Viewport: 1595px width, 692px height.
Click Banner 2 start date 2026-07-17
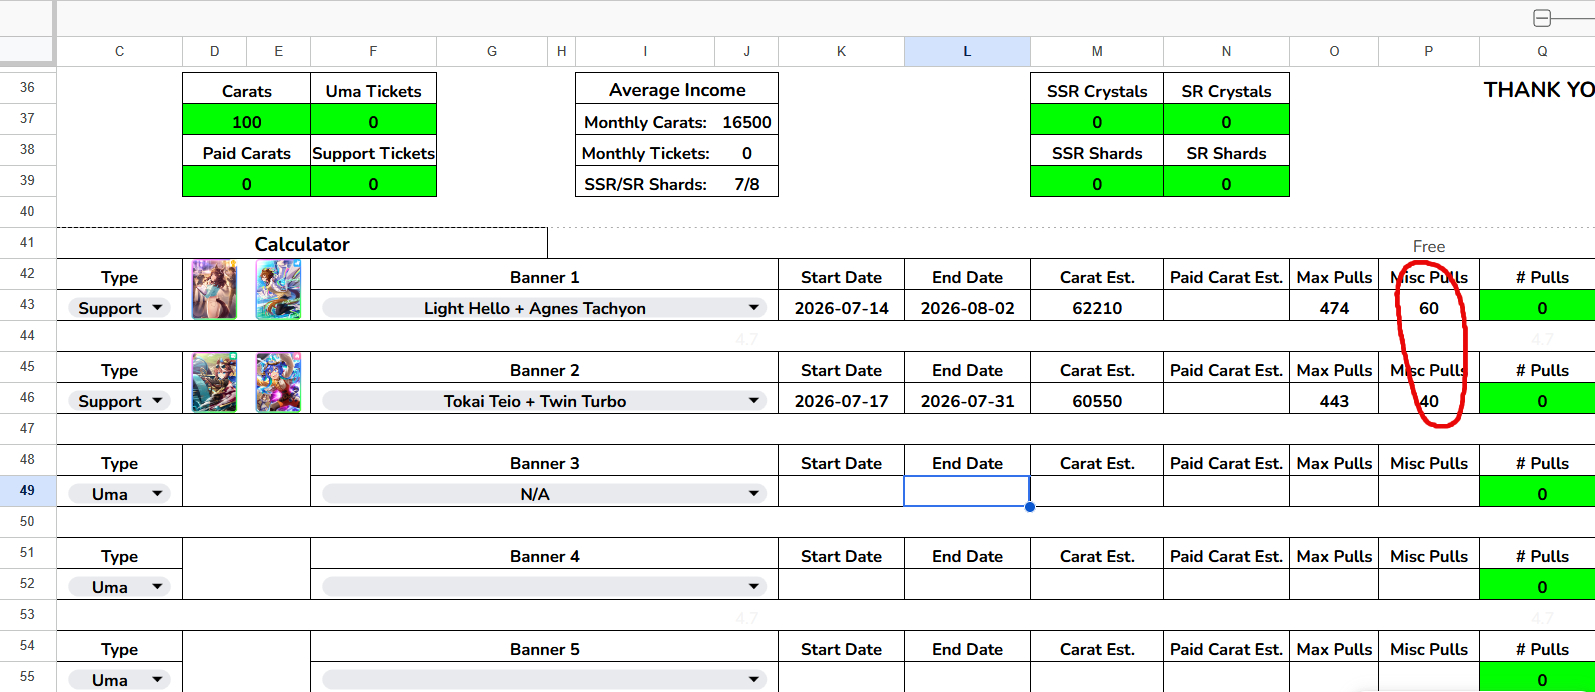pos(841,401)
